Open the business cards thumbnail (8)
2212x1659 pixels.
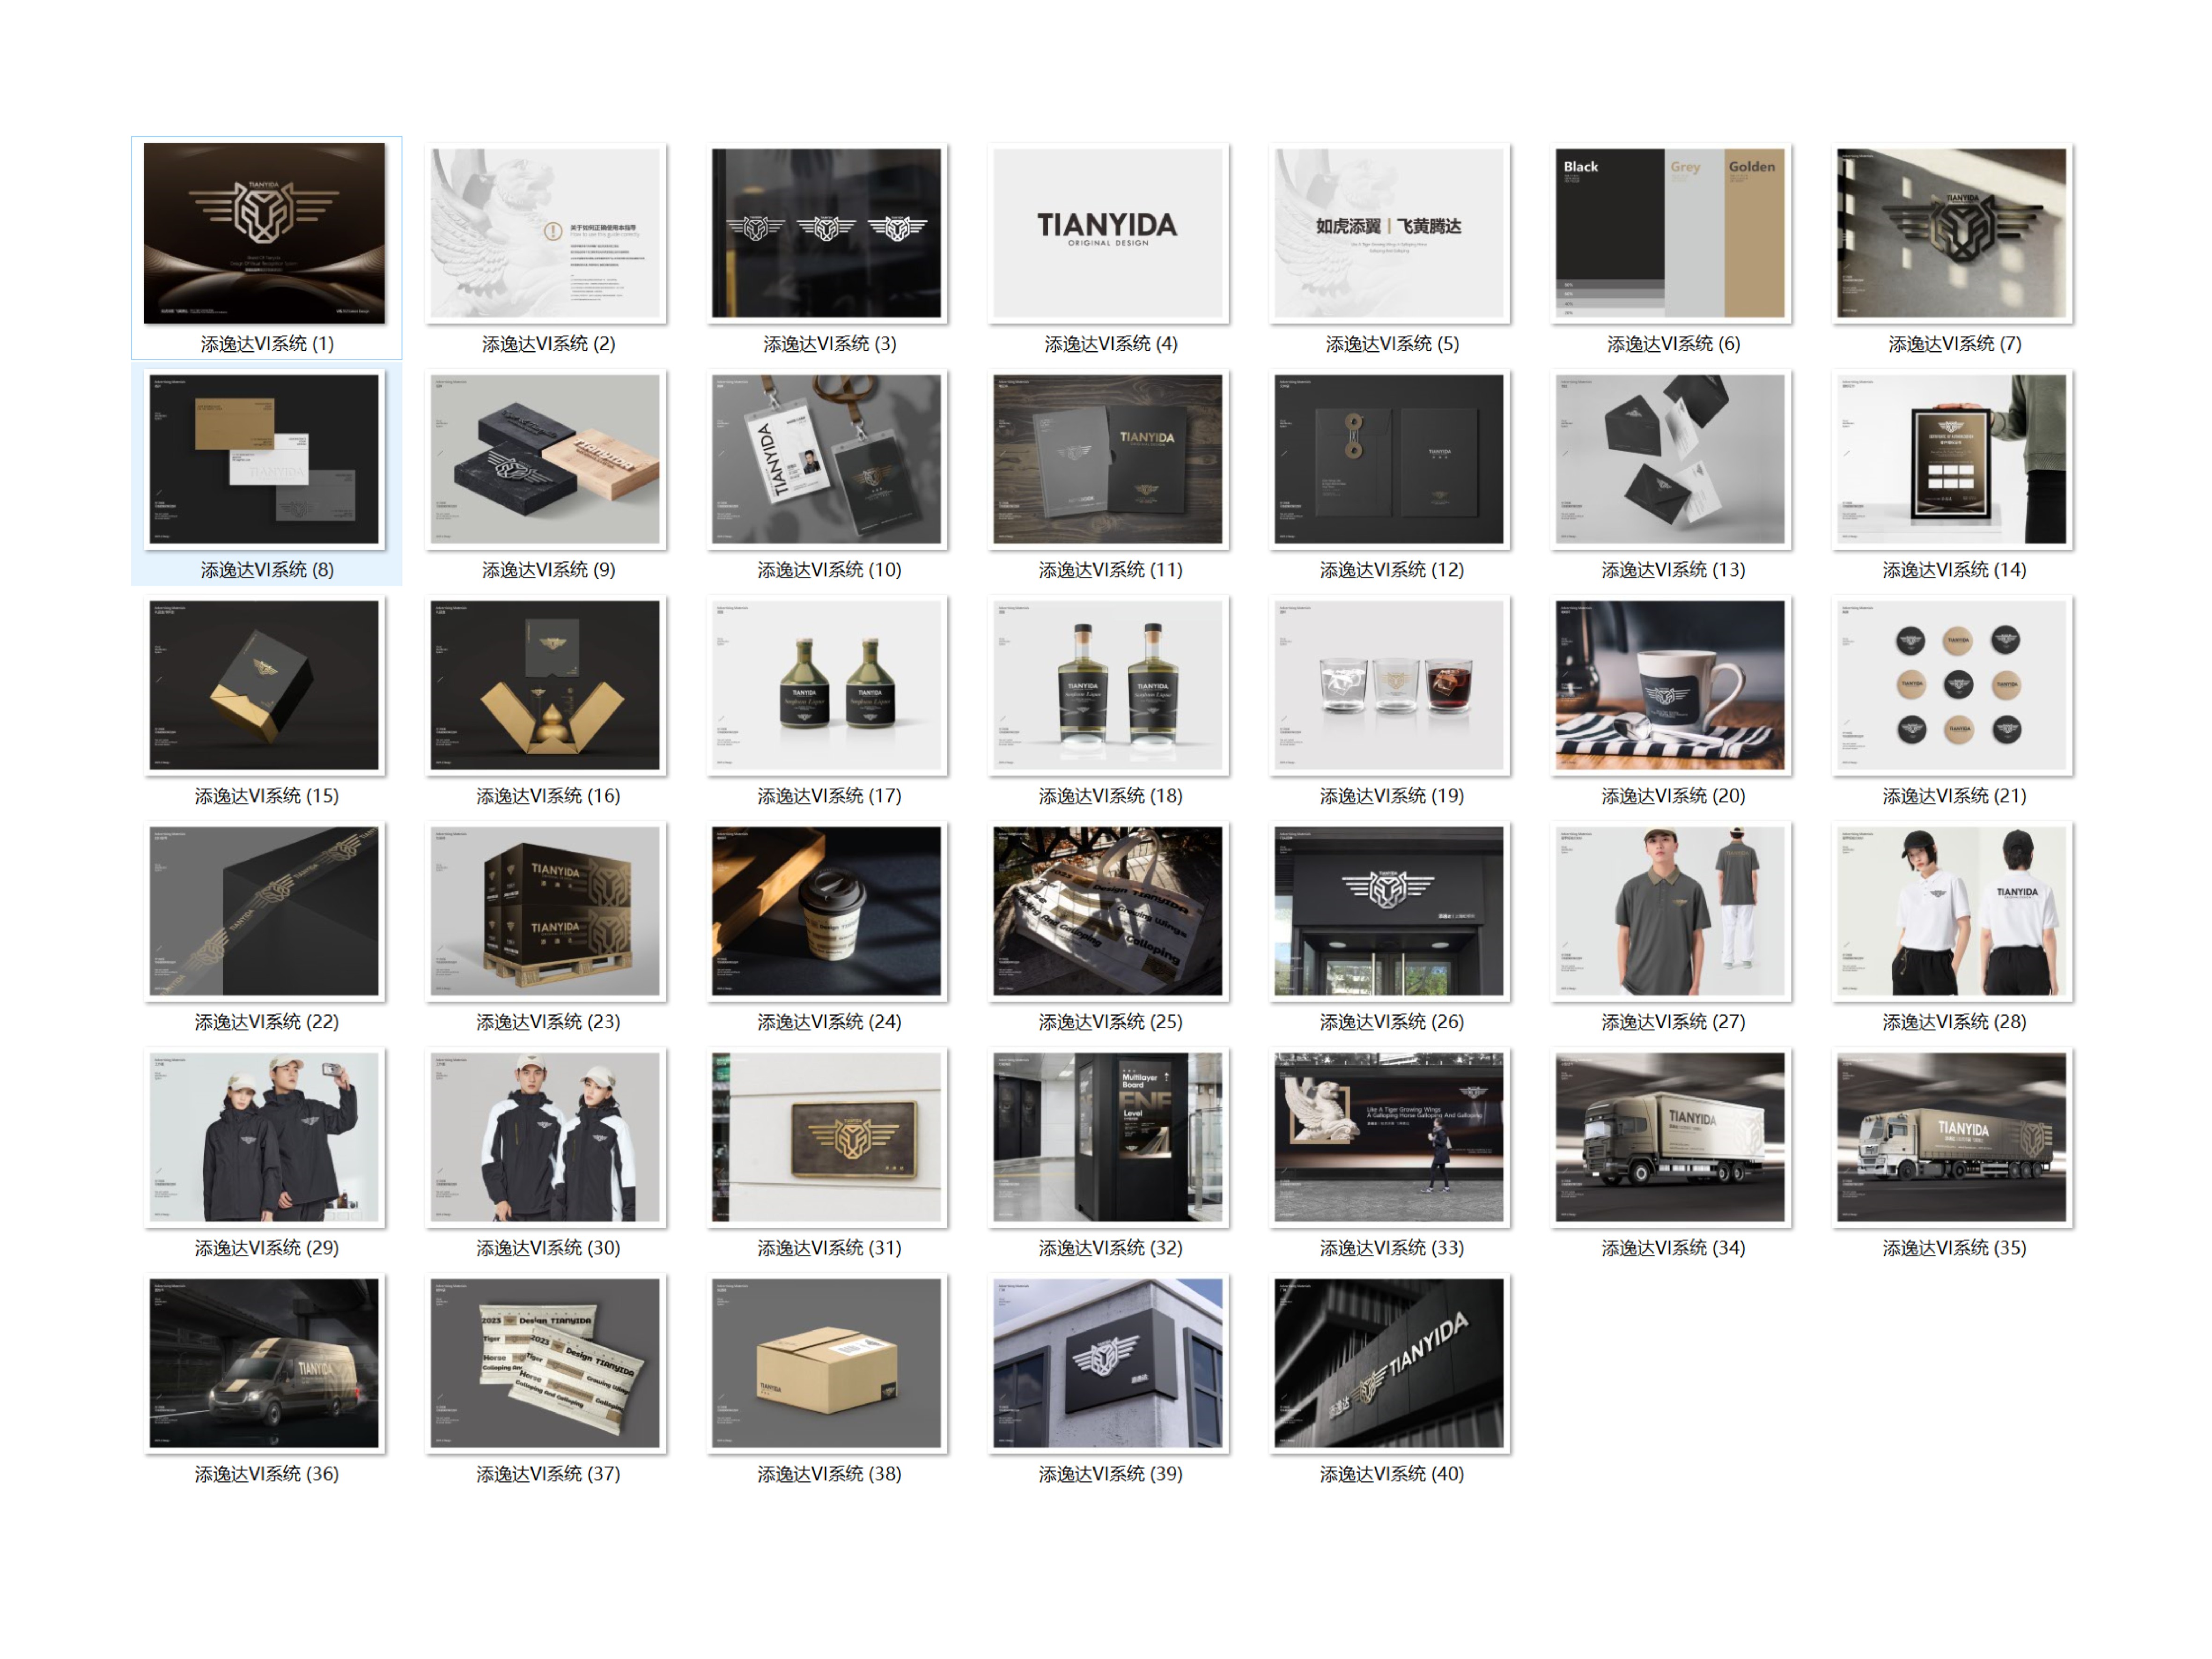(x=264, y=459)
